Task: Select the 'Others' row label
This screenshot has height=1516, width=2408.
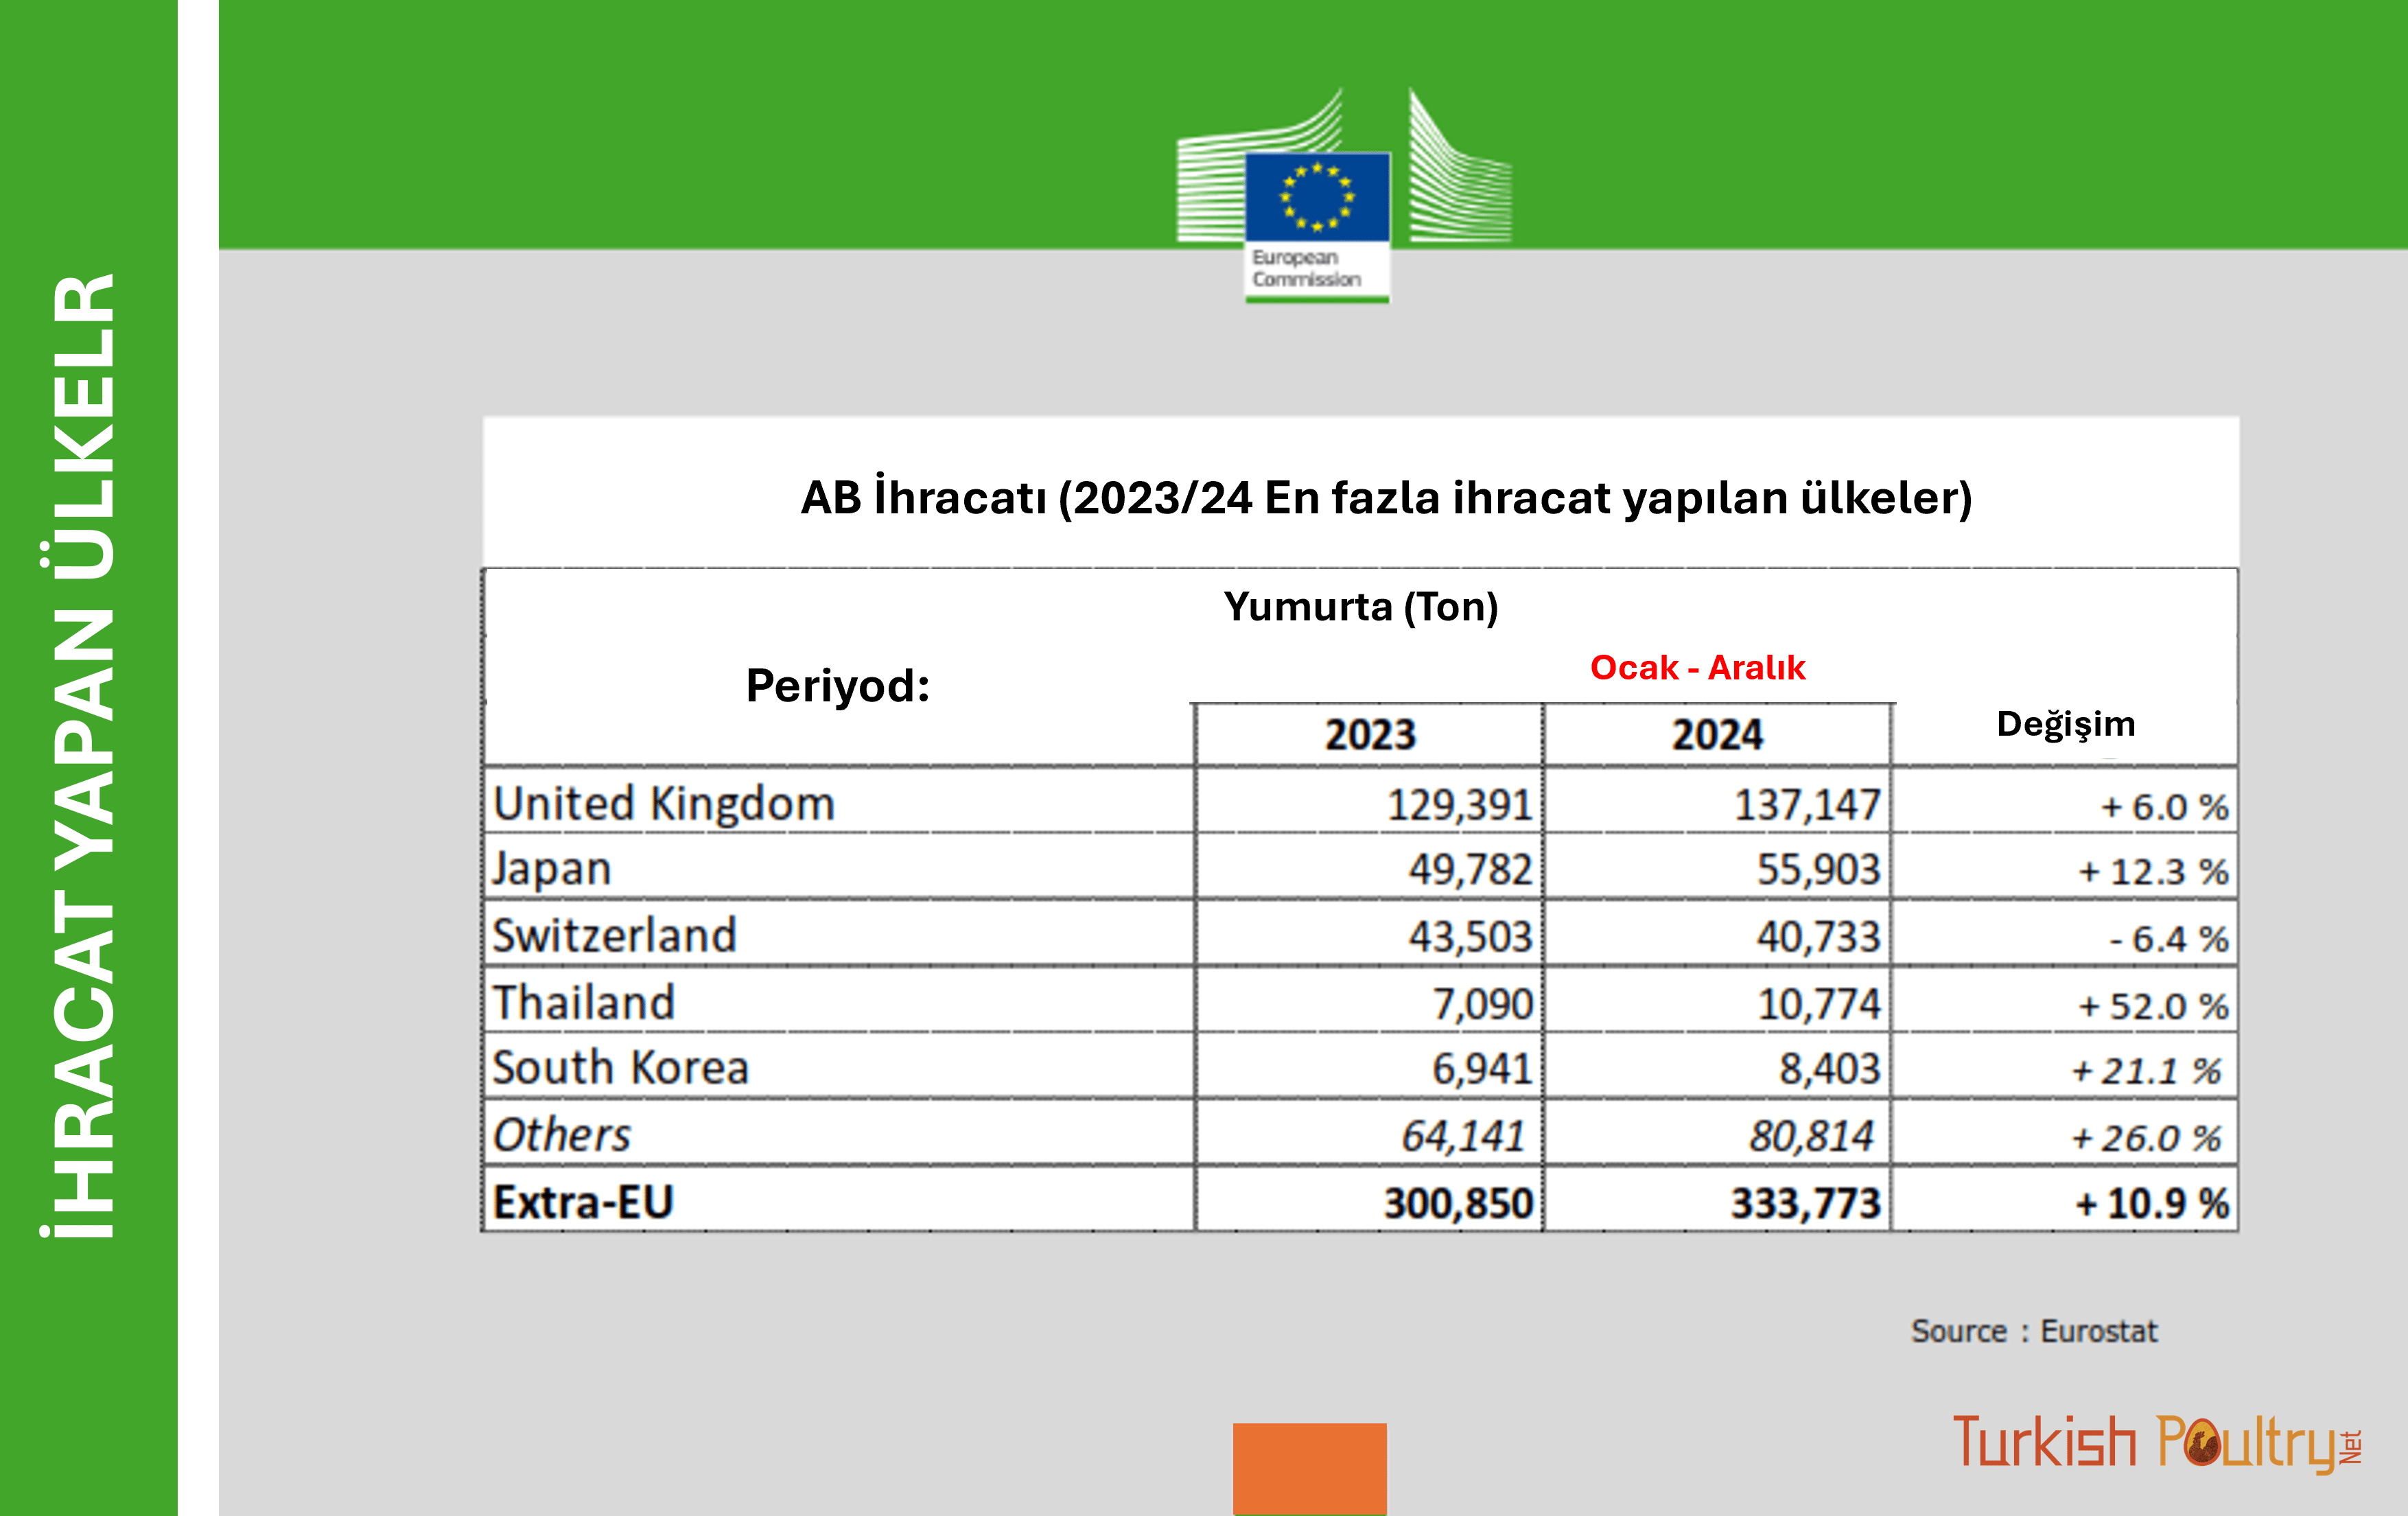Action: point(561,1135)
